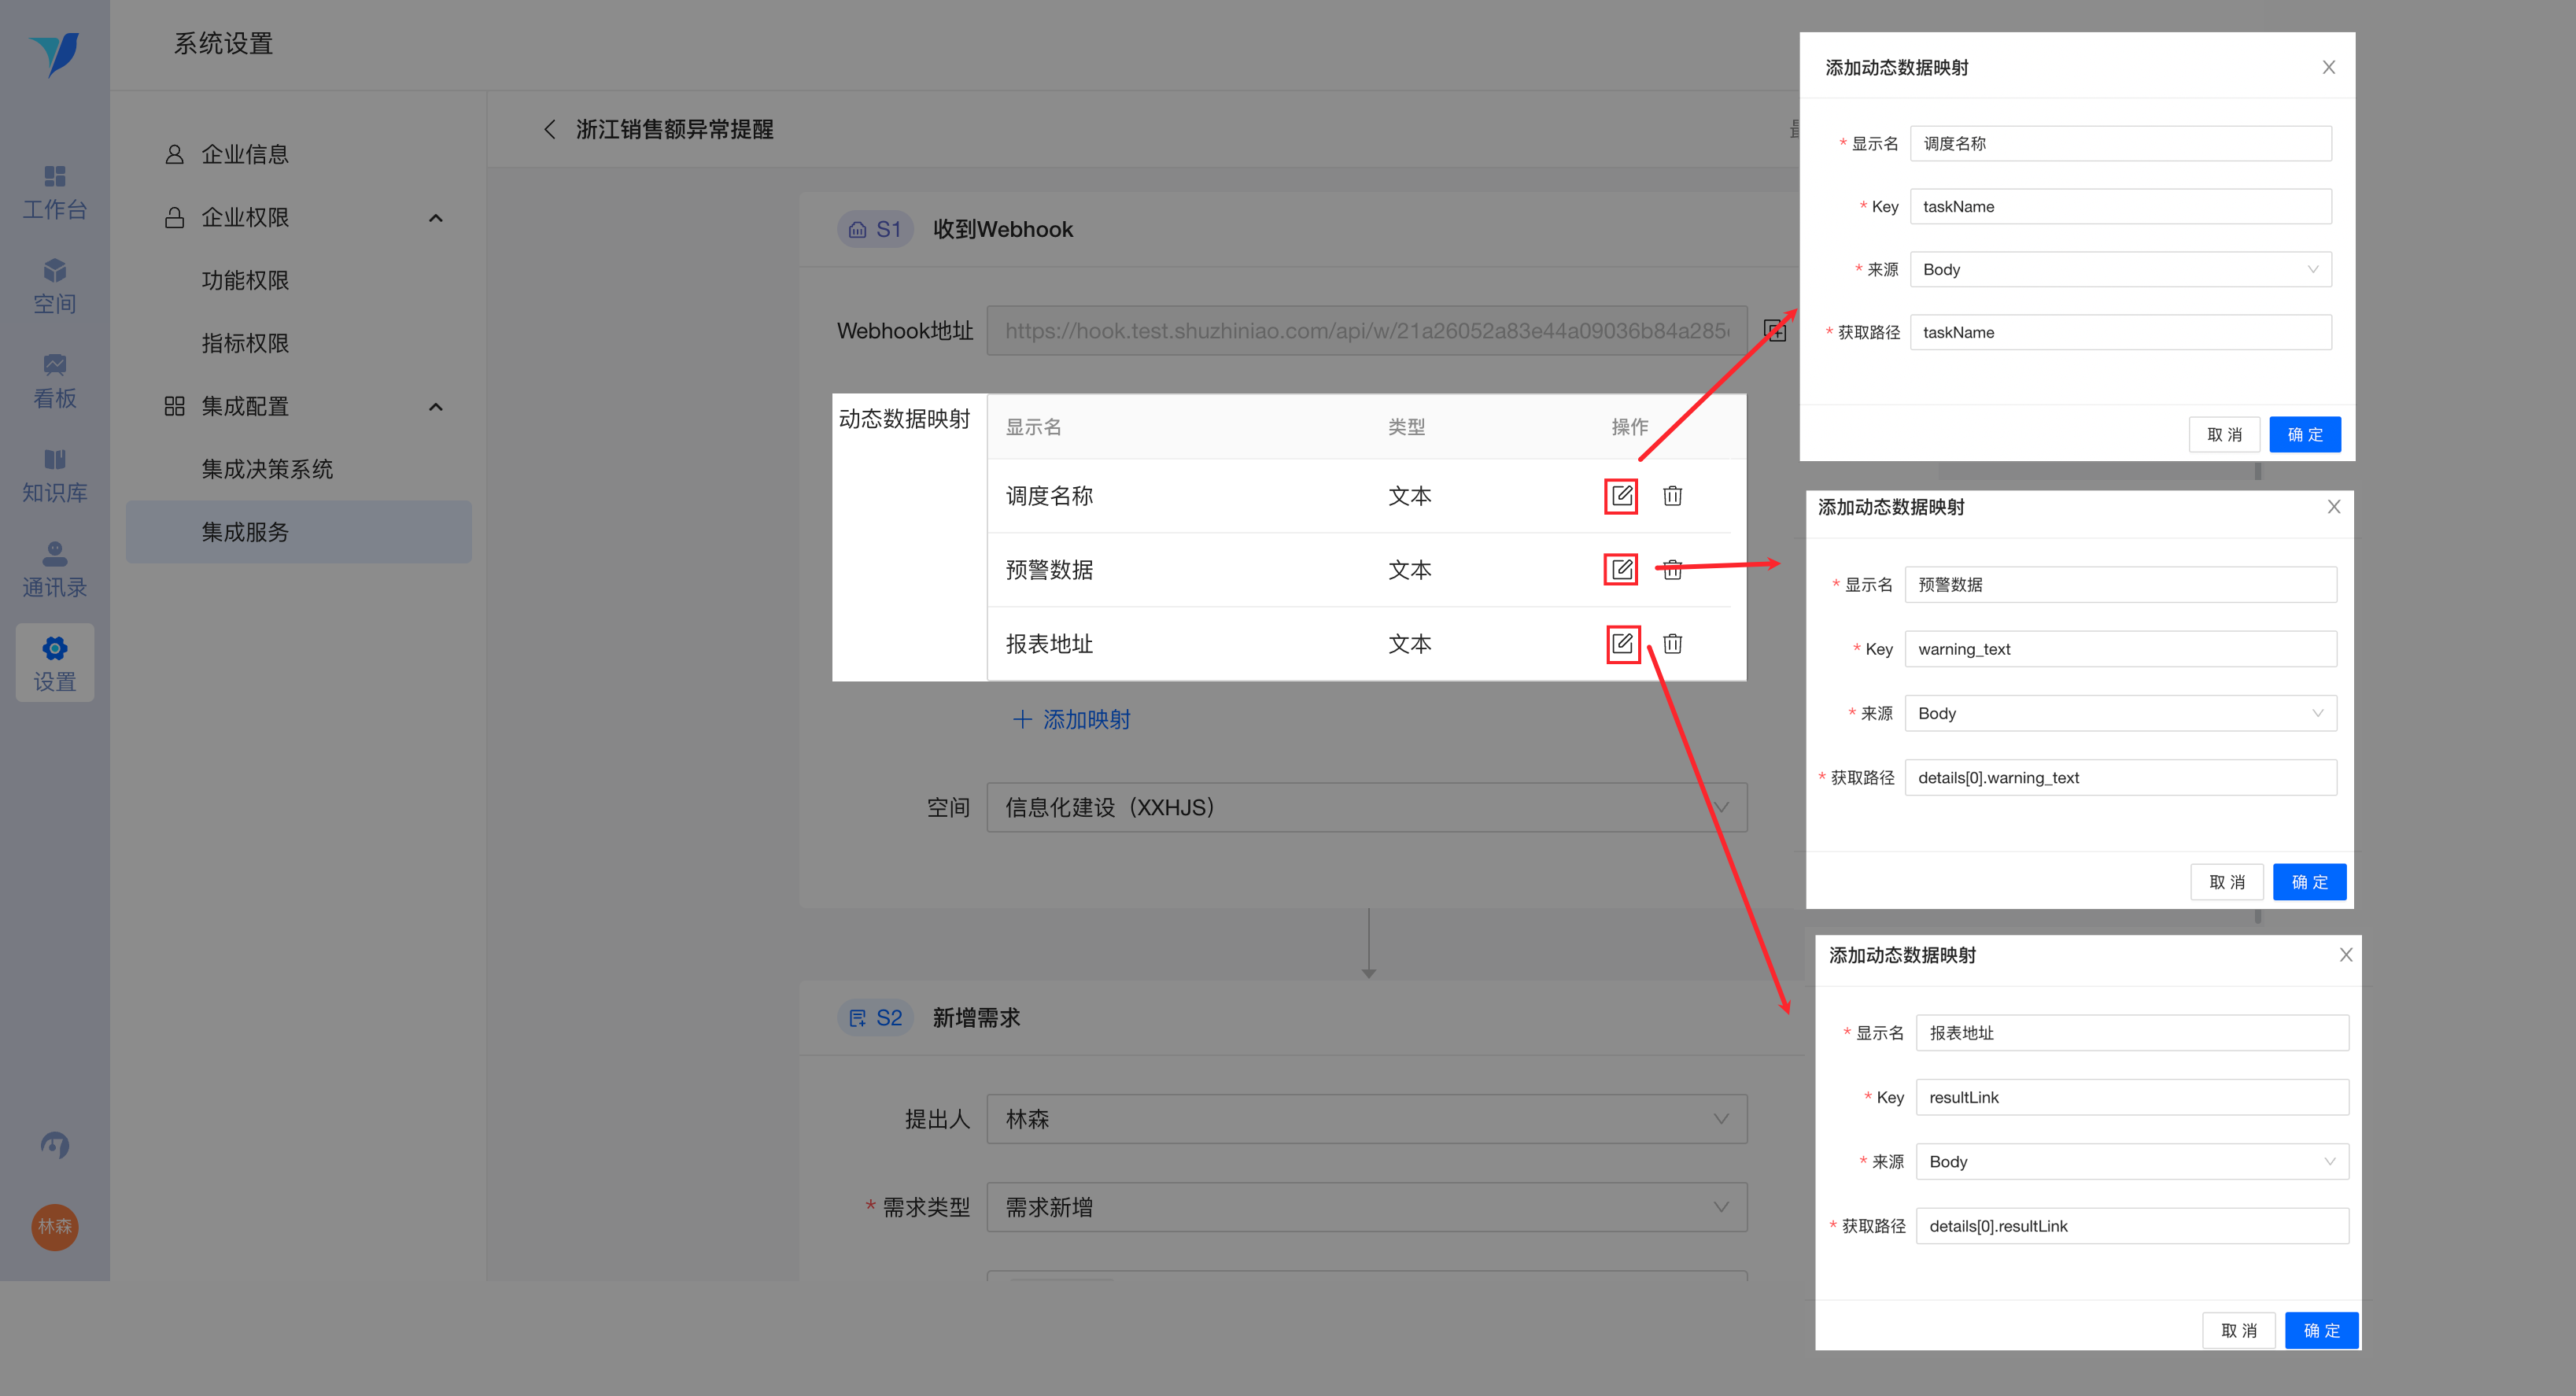
Task: Select 集成决策系统 menu item
Action: pyautogui.click(x=267, y=469)
